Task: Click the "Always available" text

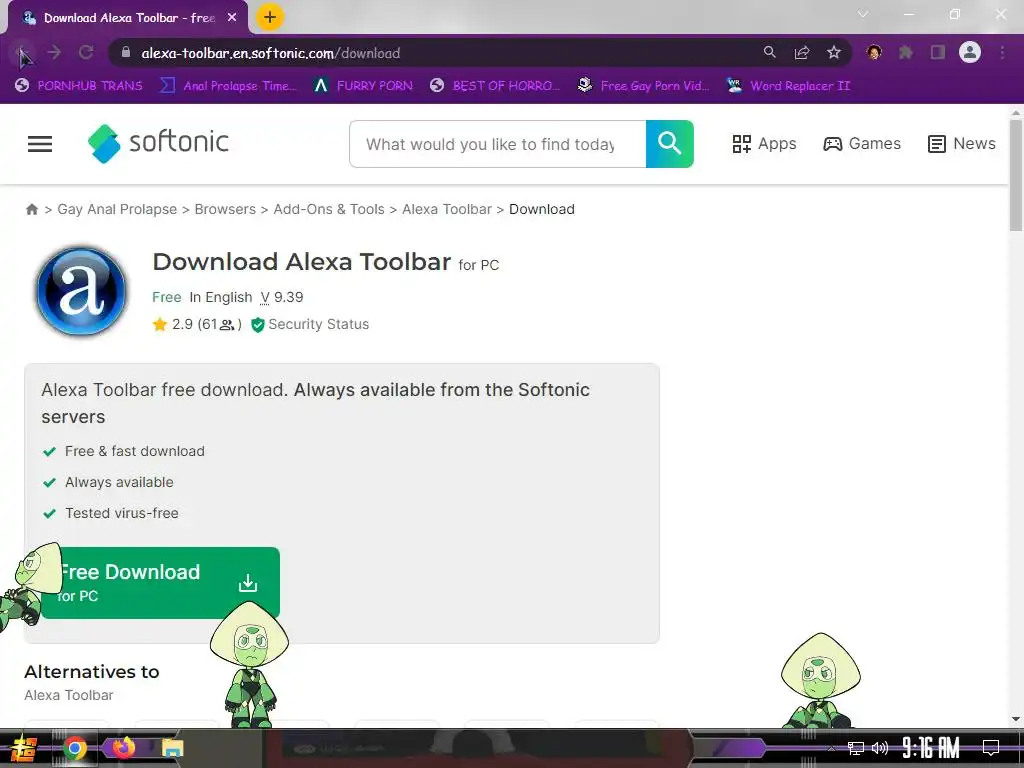Action: point(119,483)
